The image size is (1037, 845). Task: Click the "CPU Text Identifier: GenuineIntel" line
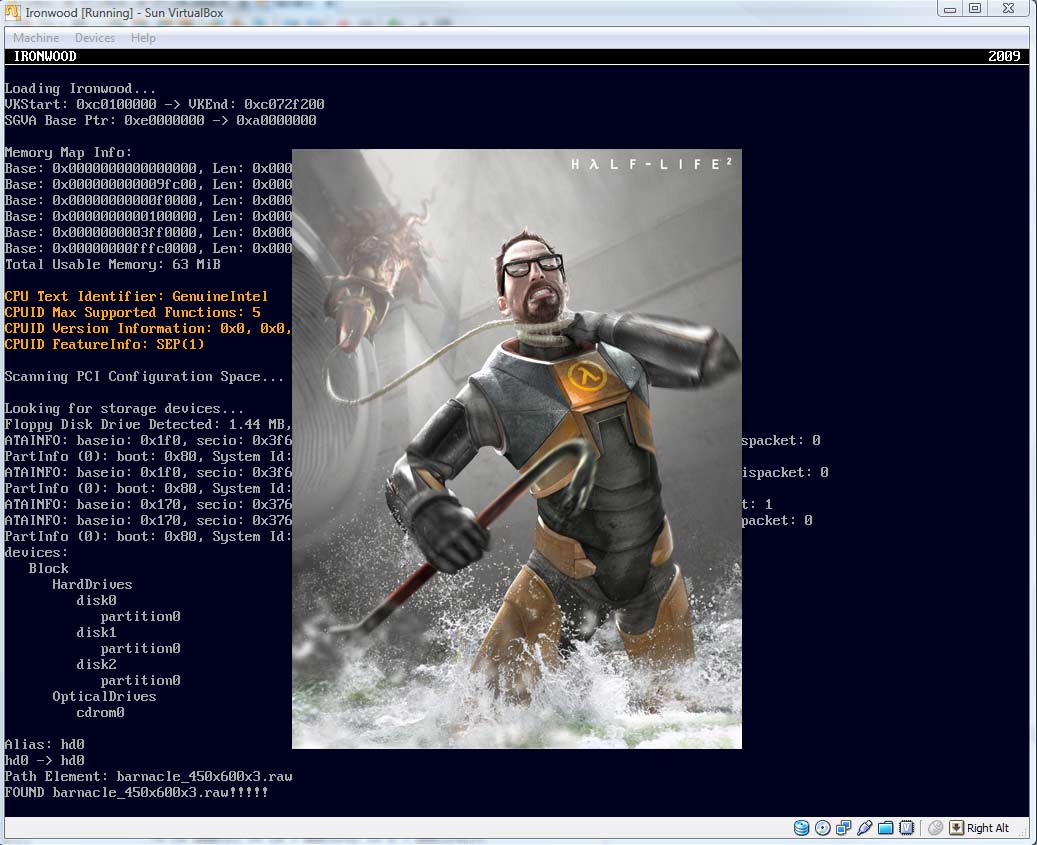[x=136, y=296]
